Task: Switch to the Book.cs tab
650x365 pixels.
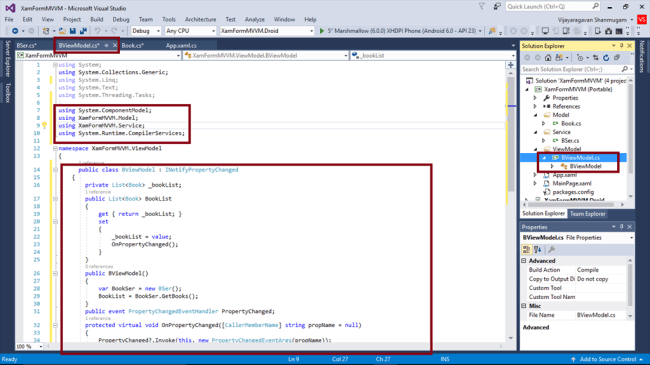Action: (x=133, y=46)
